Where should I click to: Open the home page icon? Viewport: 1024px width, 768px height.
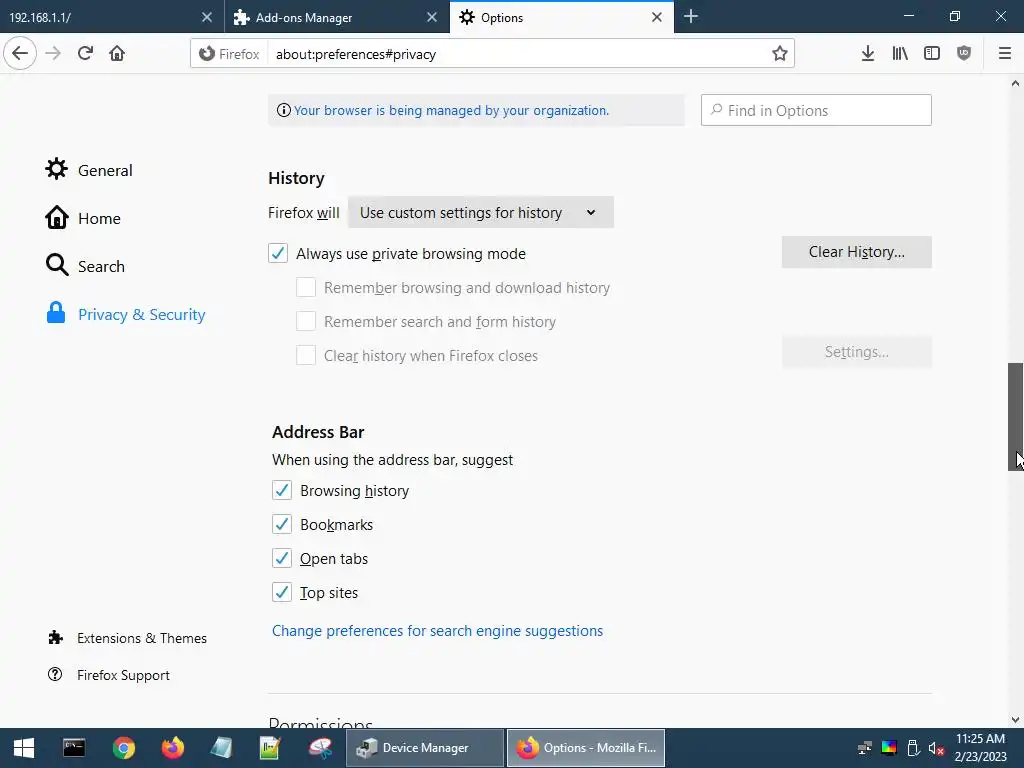pos(117,54)
